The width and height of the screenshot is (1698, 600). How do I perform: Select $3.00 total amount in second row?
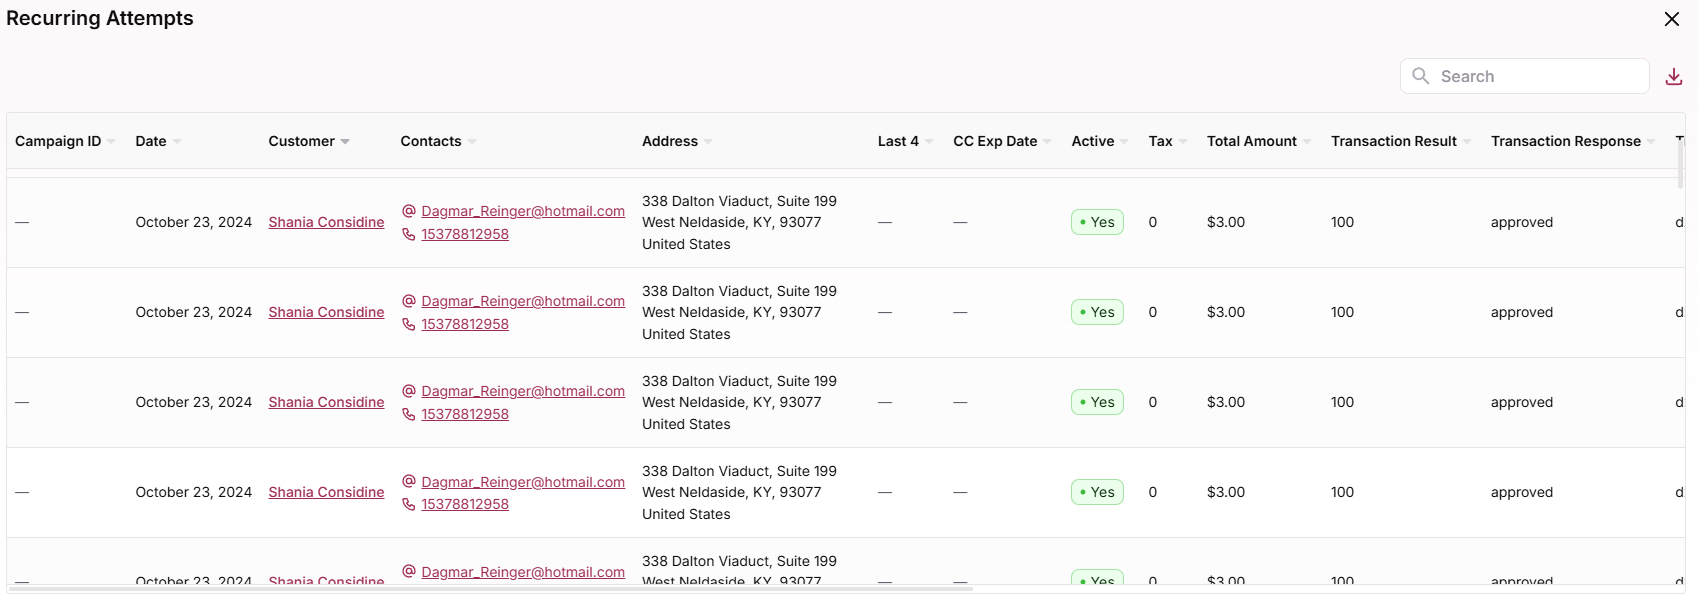(x=1226, y=312)
